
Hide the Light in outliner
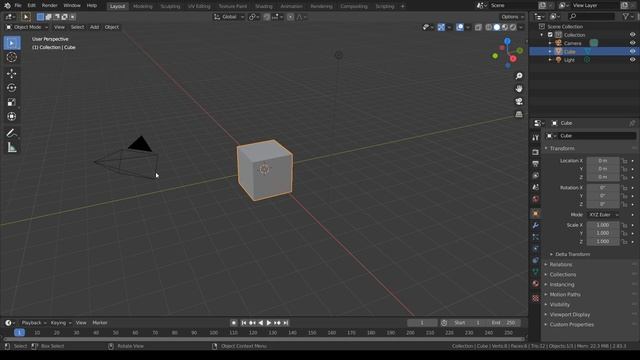point(632,60)
